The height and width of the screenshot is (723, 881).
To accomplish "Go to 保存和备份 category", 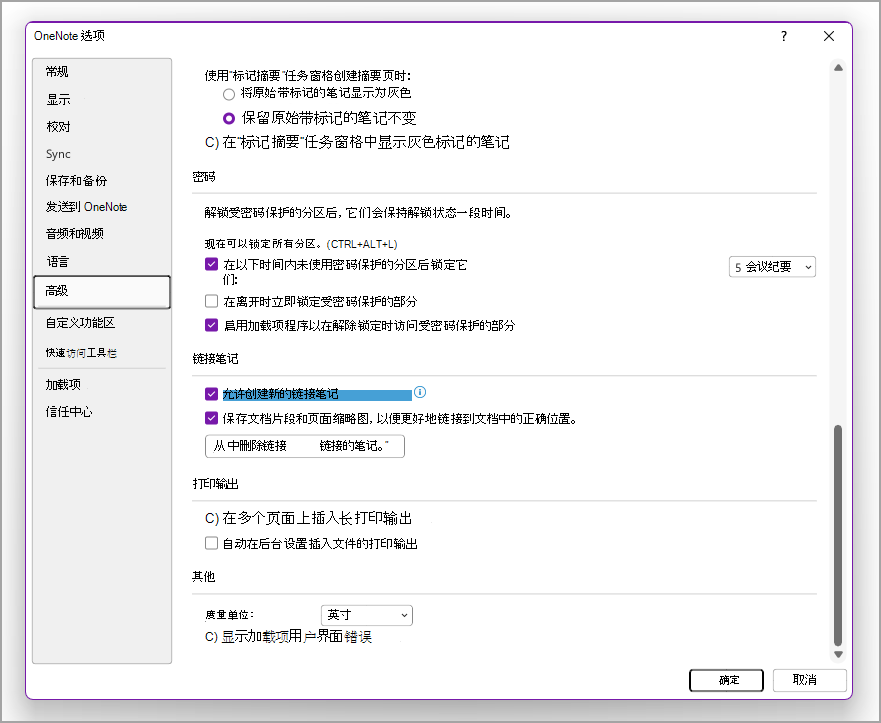I will [102, 180].
